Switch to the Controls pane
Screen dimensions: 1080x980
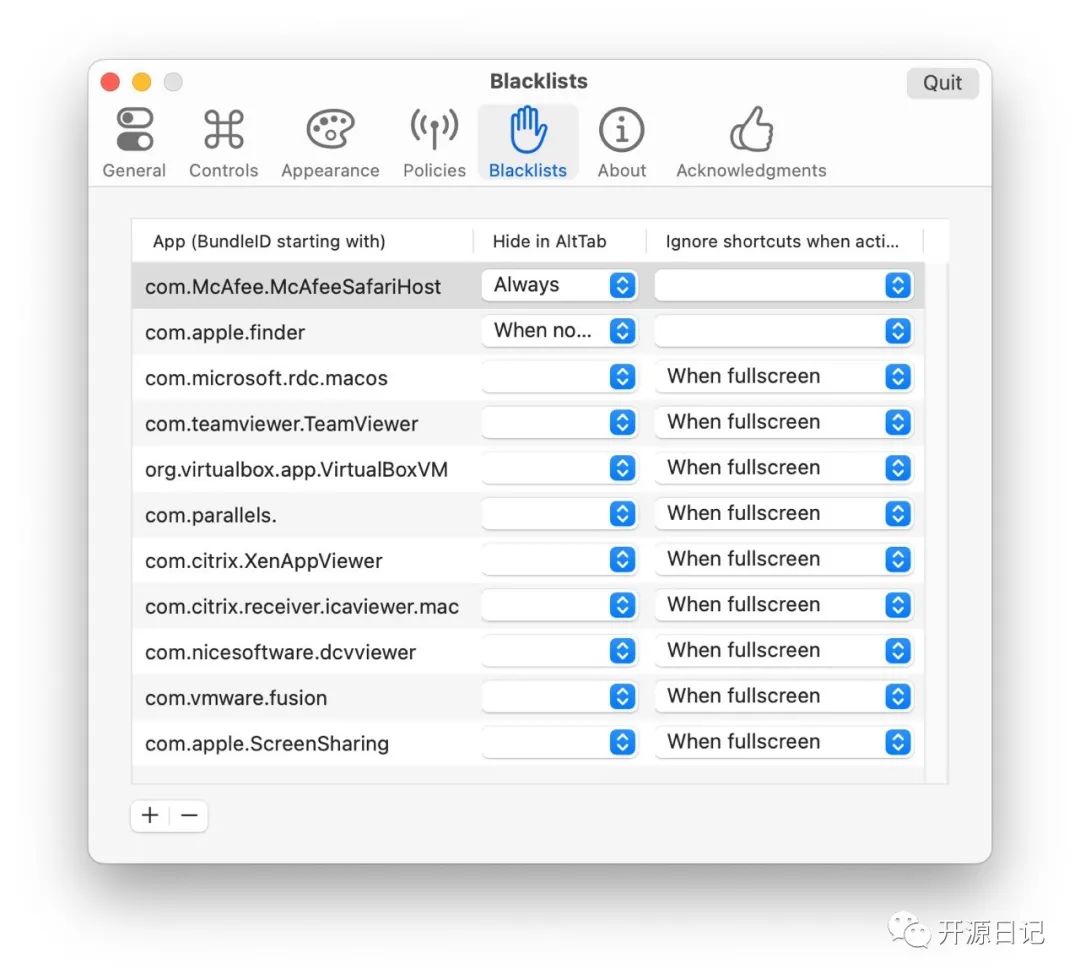click(x=224, y=143)
